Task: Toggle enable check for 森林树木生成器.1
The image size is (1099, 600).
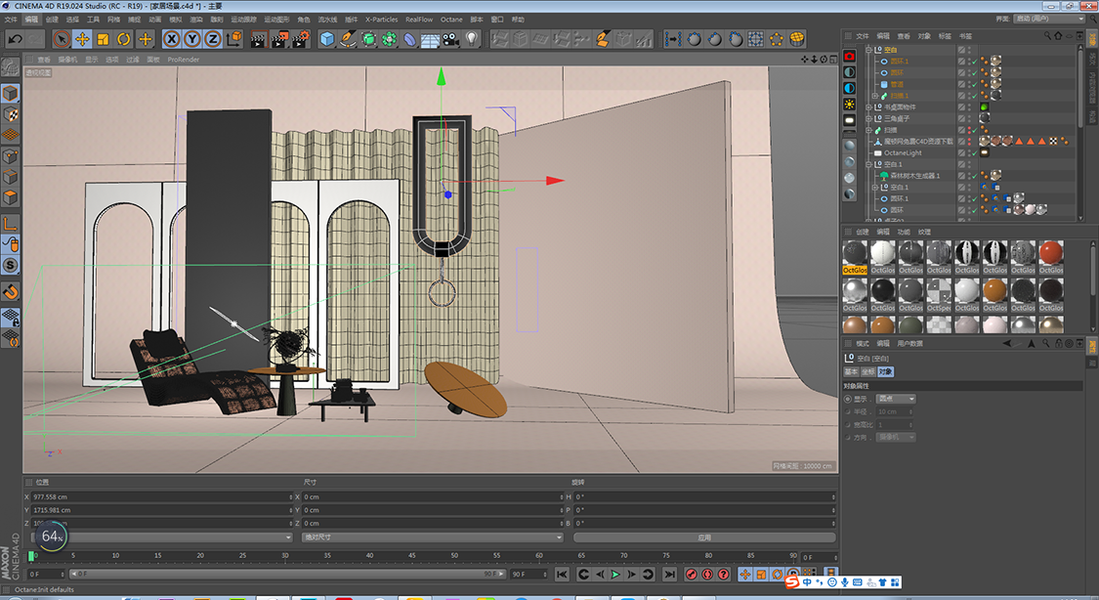Action: [974, 176]
